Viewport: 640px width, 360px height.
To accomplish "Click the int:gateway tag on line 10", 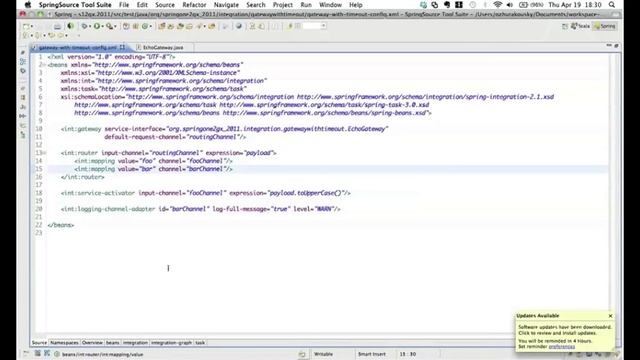I will pos(81,129).
